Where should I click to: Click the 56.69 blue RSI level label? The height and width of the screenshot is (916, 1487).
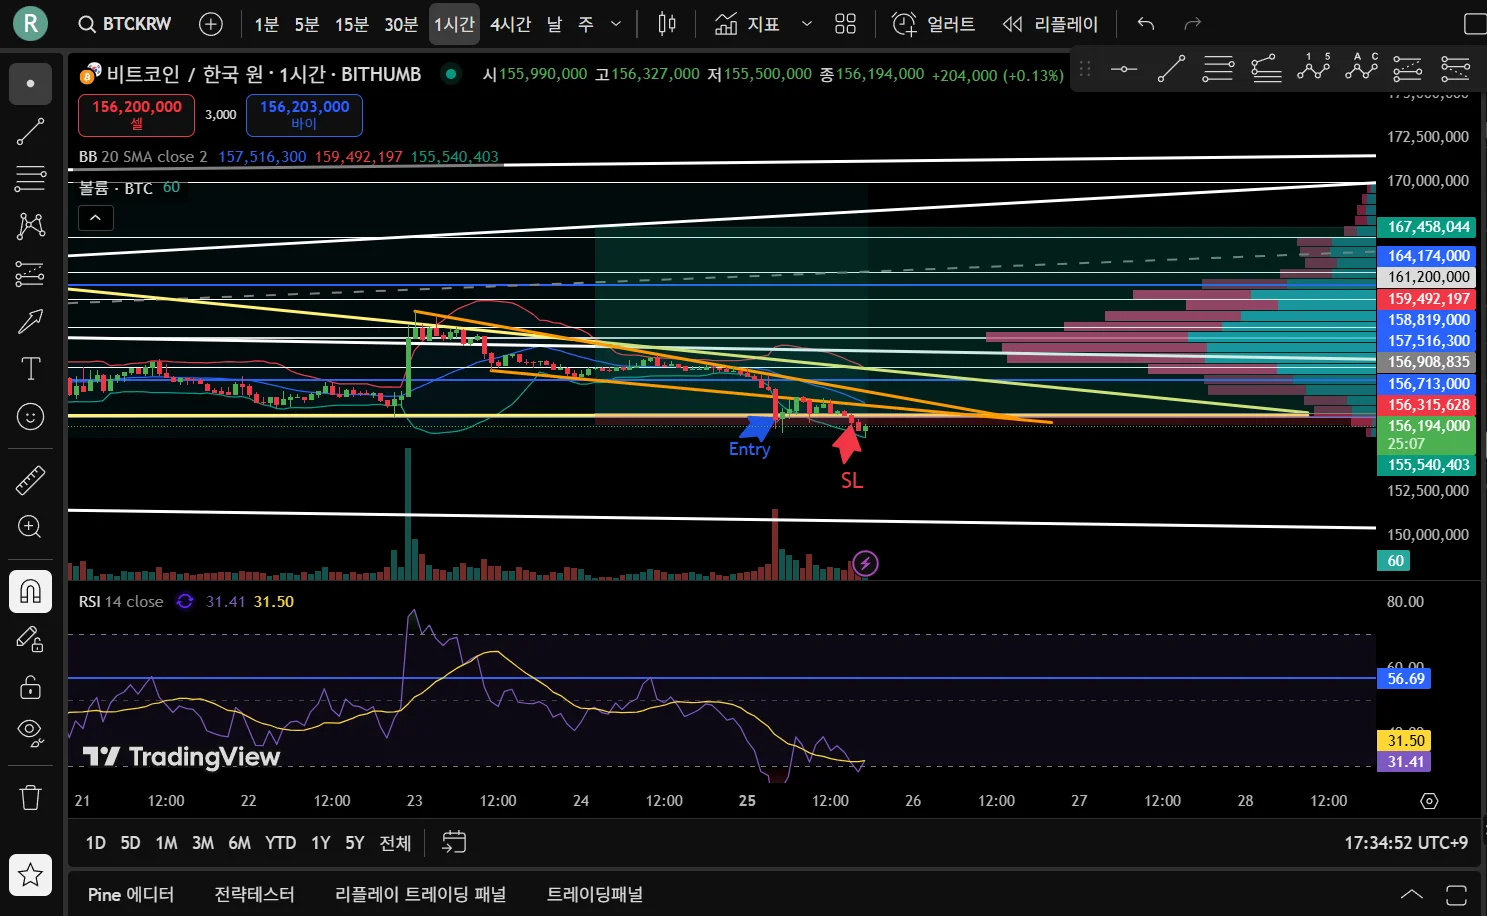[x=1405, y=679]
